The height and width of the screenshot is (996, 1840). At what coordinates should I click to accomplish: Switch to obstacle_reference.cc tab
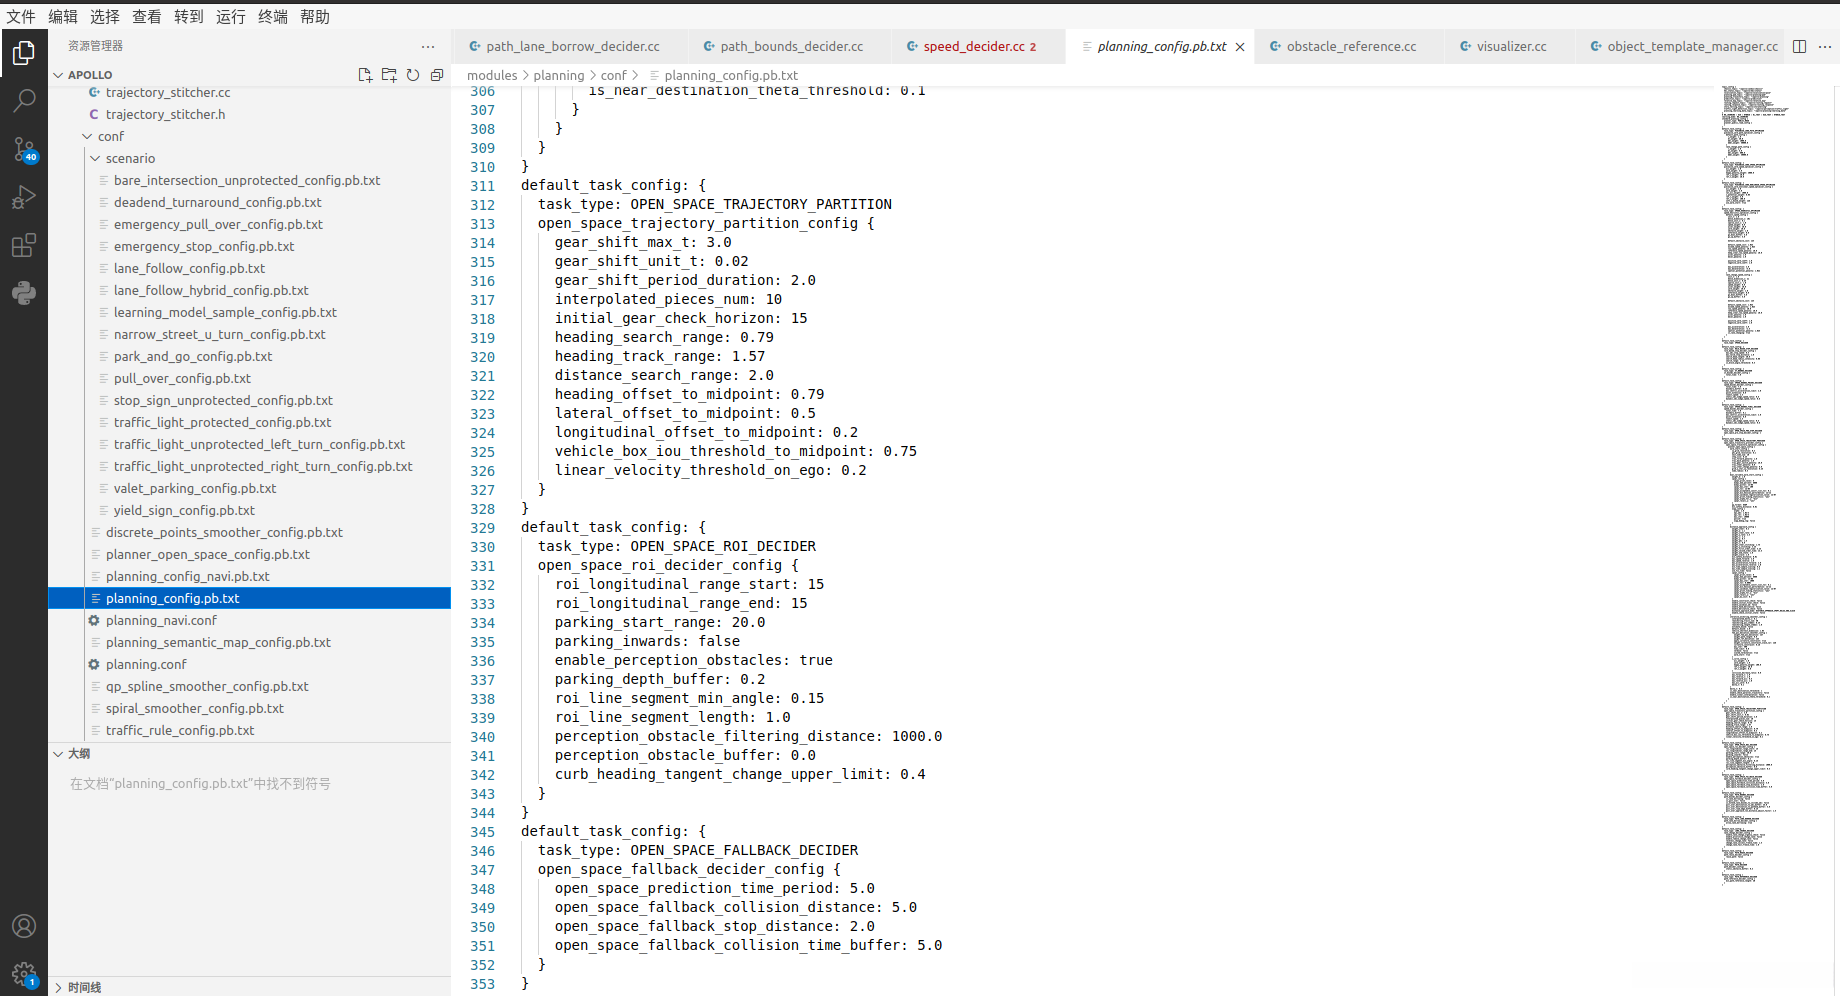1348,46
